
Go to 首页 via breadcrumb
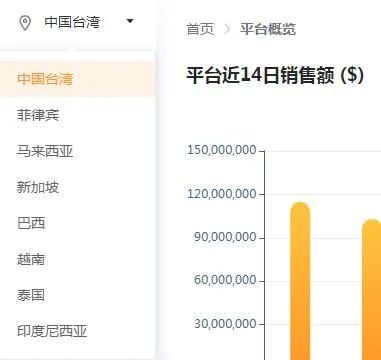(x=200, y=29)
